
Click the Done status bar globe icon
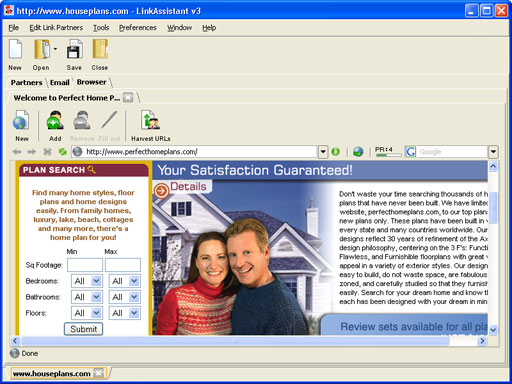[15, 353]
